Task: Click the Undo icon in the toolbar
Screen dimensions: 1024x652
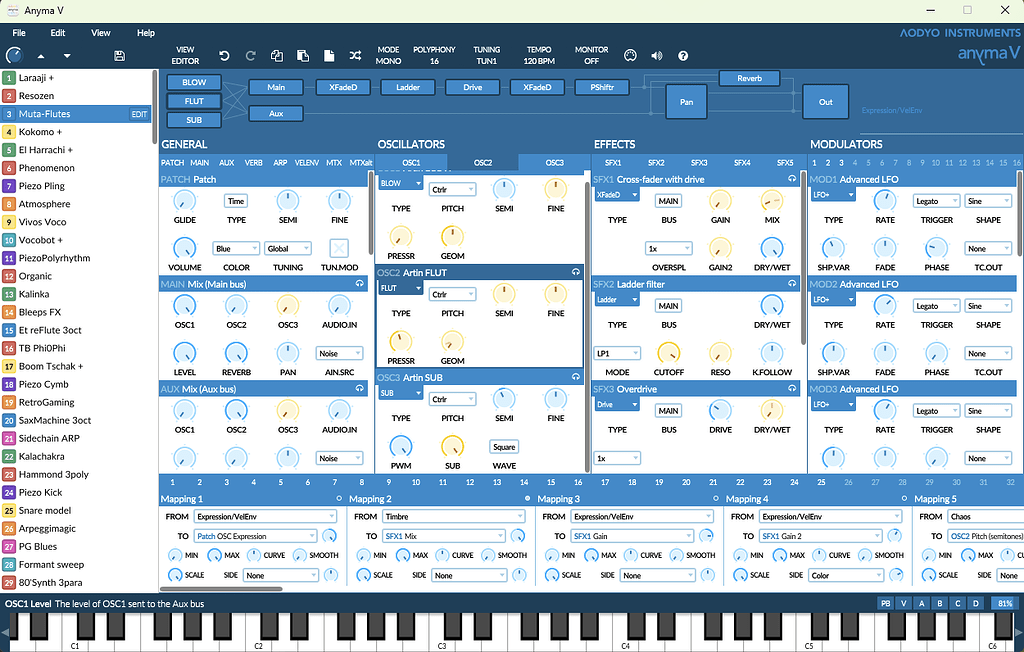Action: pyautogui.click(x=225, y=56)
